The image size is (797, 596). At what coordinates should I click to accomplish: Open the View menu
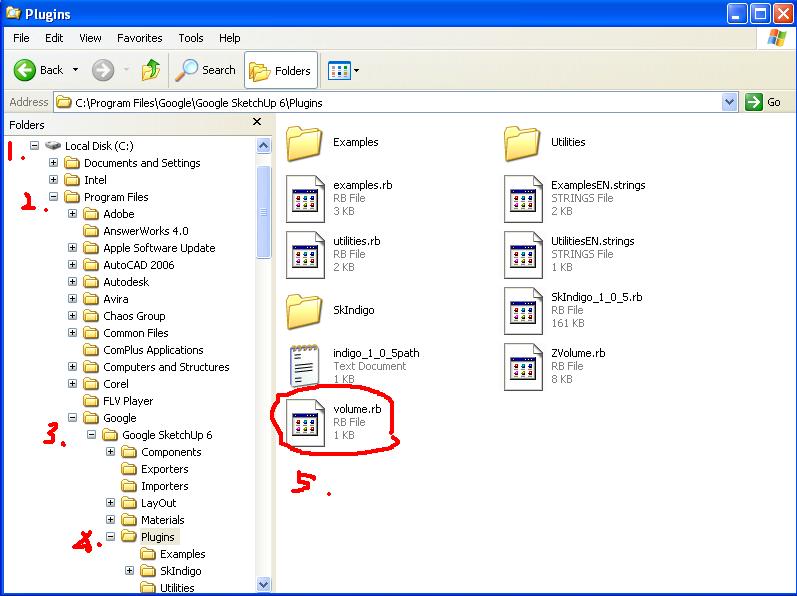tap(90, 38)
